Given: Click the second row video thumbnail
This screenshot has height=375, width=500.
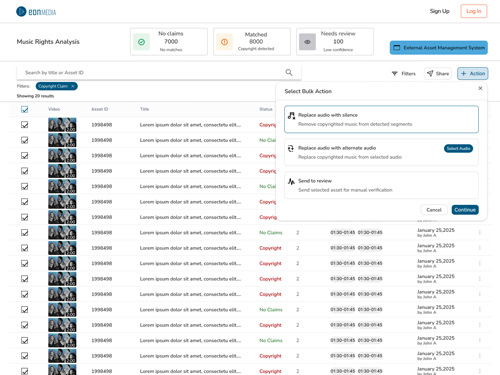Looking at the screenshot, I should 62,140.
